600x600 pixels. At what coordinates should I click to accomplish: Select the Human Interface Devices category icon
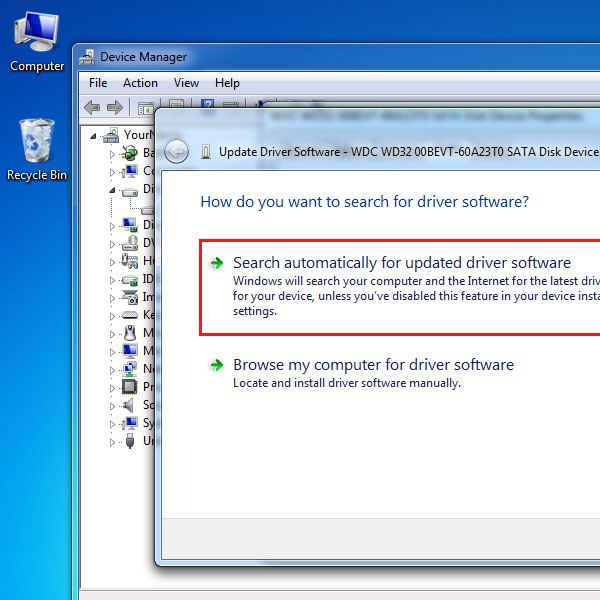pos(129,261)
